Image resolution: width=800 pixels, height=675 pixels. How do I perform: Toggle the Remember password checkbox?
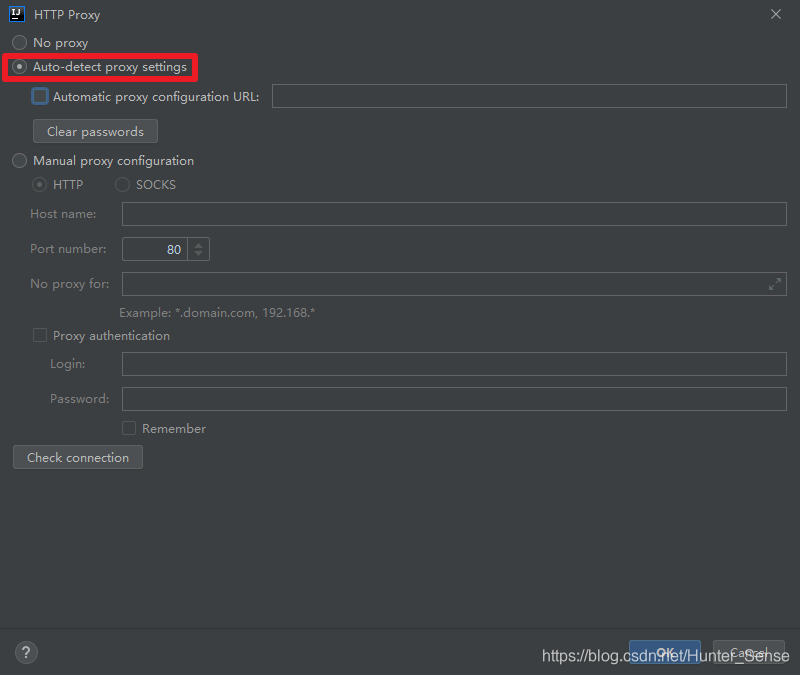coord(129,428)
